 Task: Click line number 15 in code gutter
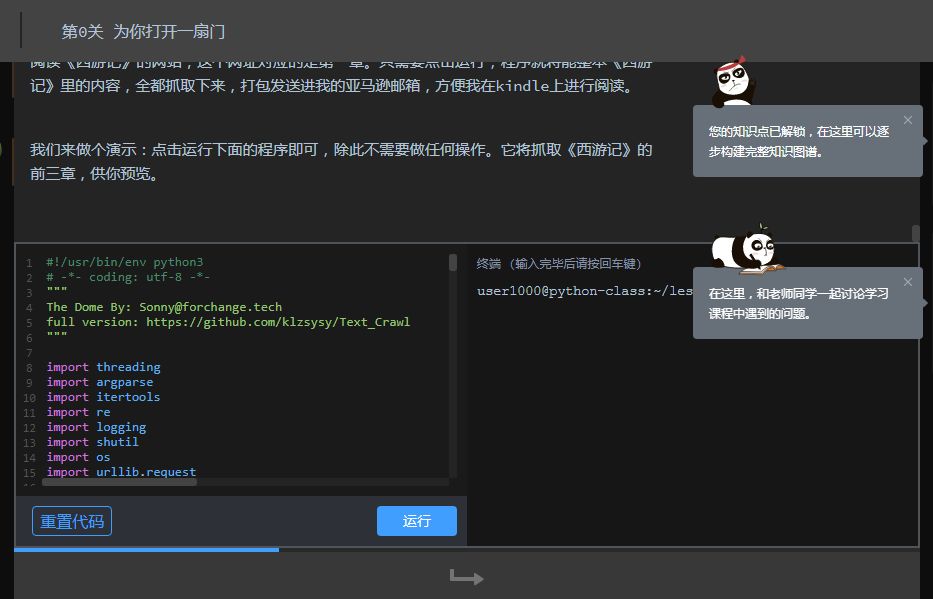pos(29,473)
